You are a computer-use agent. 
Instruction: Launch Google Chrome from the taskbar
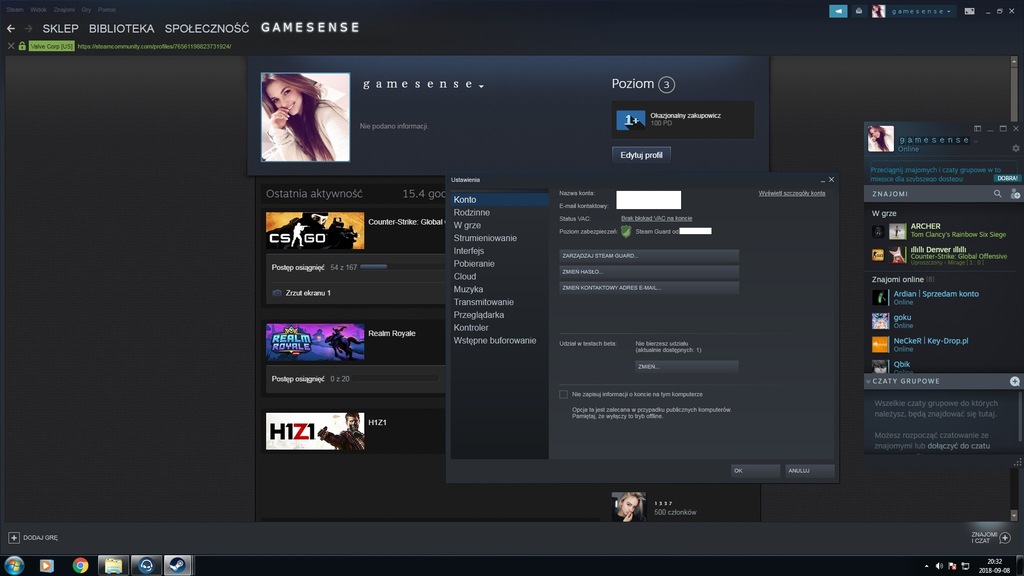(x=80, y=565)
